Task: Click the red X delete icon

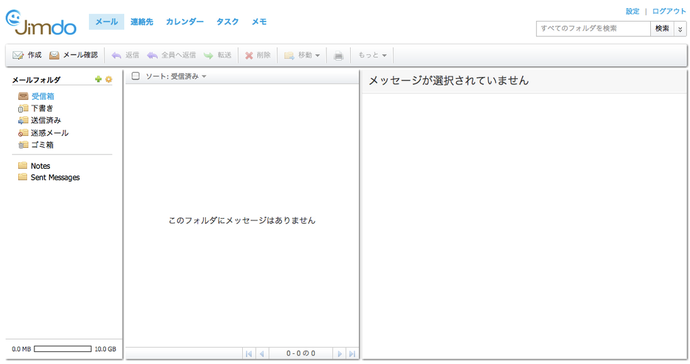Action: pos(249,55)
